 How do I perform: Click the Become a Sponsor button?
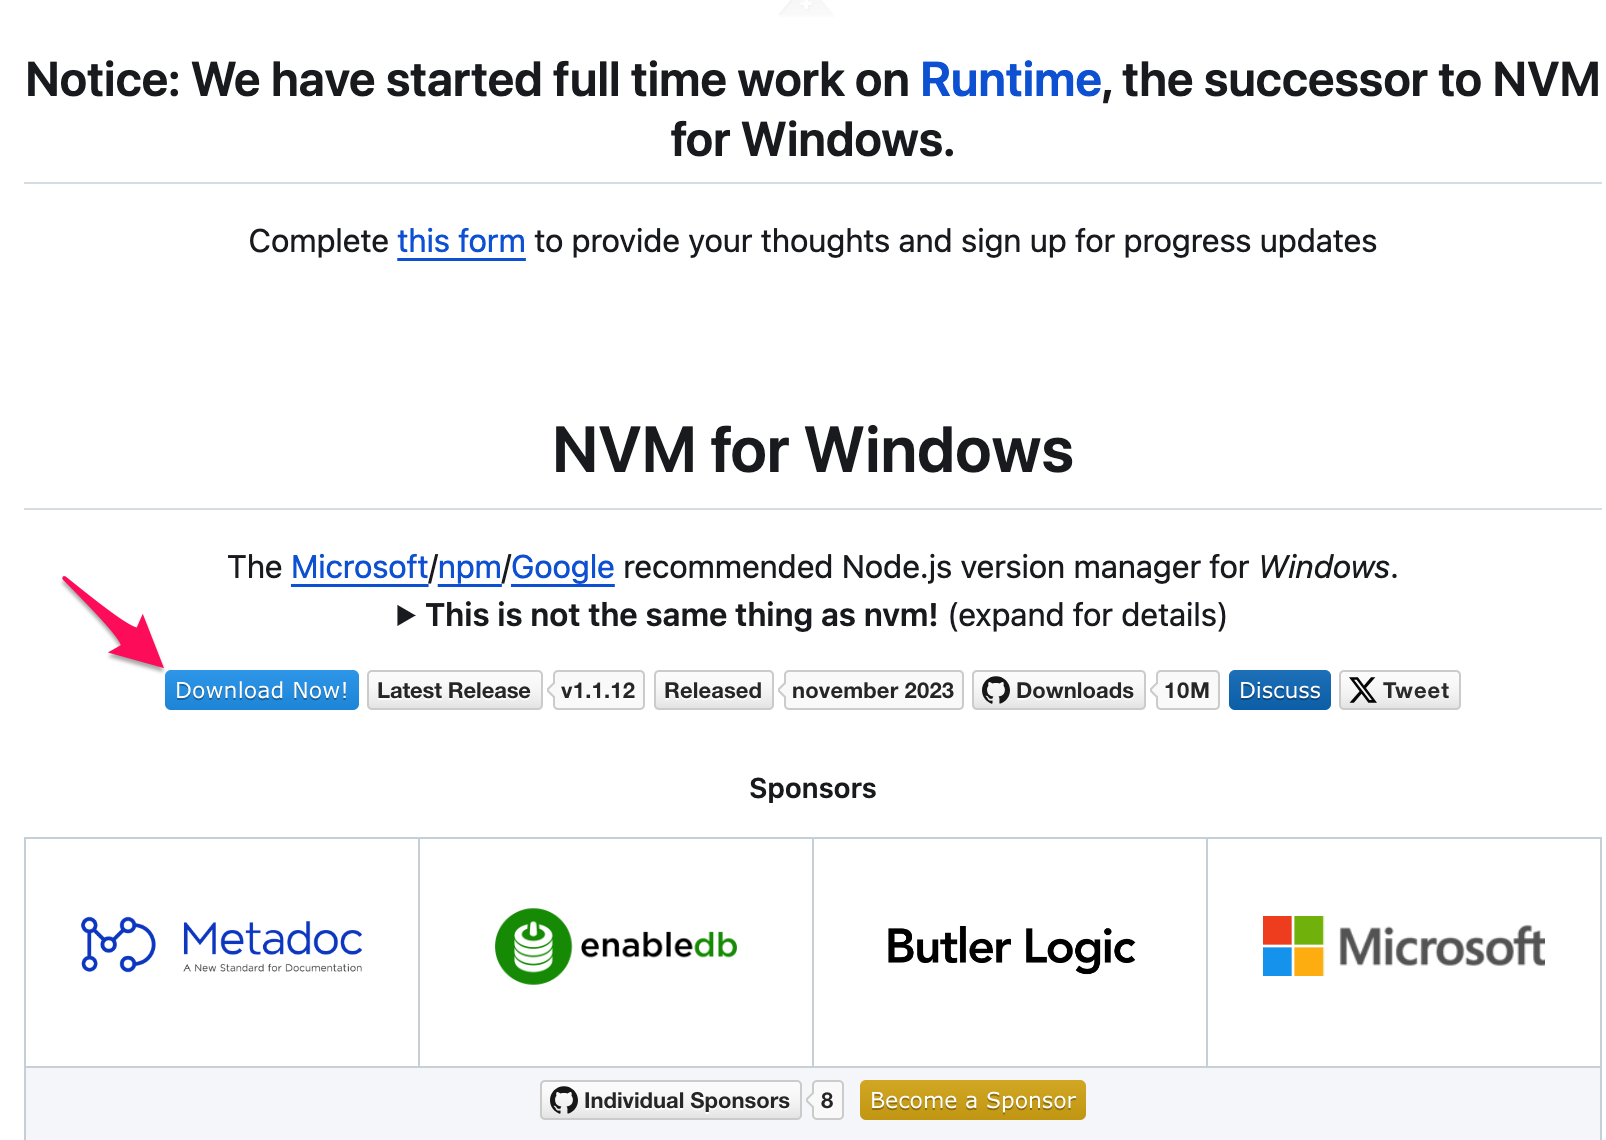point(972,1100)
